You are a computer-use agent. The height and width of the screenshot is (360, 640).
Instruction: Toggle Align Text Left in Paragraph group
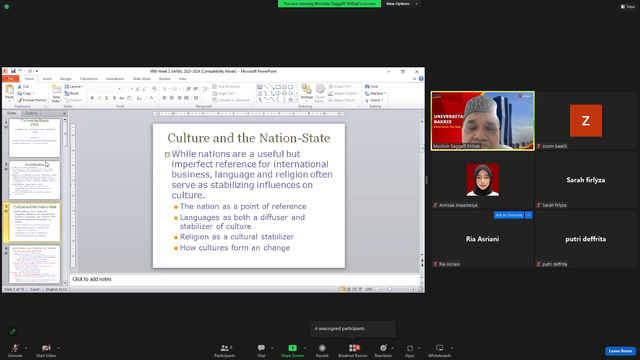164,98
